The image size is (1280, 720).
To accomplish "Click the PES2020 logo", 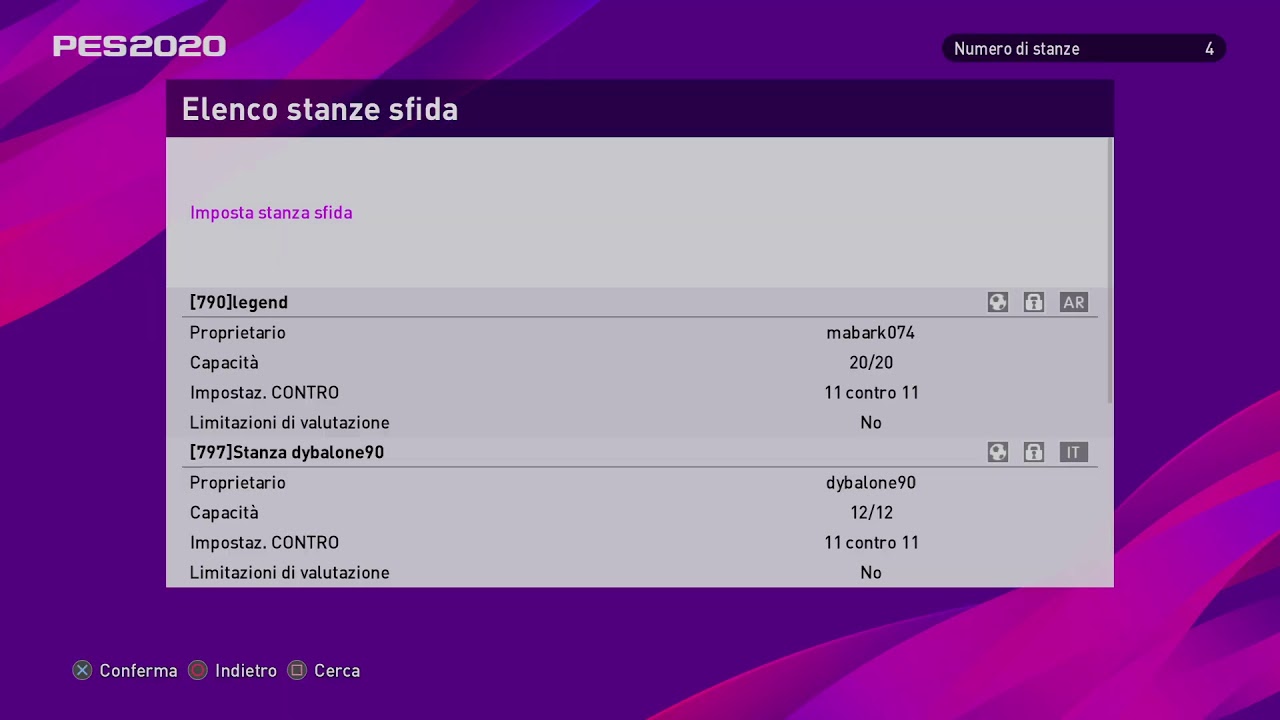I will [x=139, y=46].
